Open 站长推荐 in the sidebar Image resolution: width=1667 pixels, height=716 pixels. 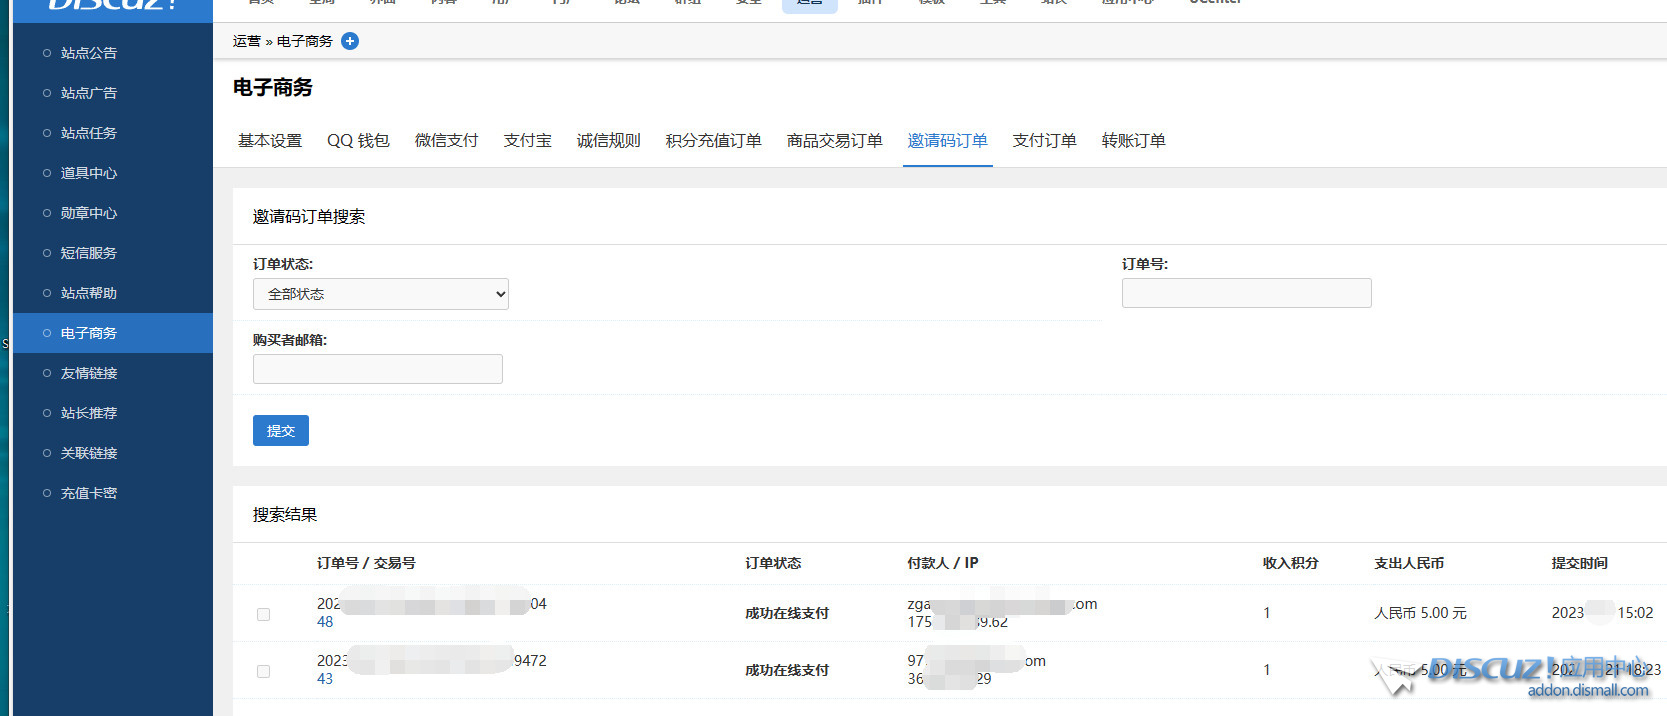89,413
